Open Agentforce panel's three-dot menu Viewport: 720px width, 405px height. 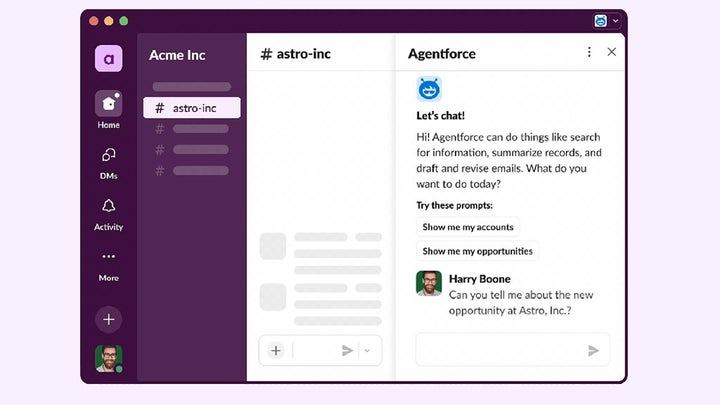point(589,53)
